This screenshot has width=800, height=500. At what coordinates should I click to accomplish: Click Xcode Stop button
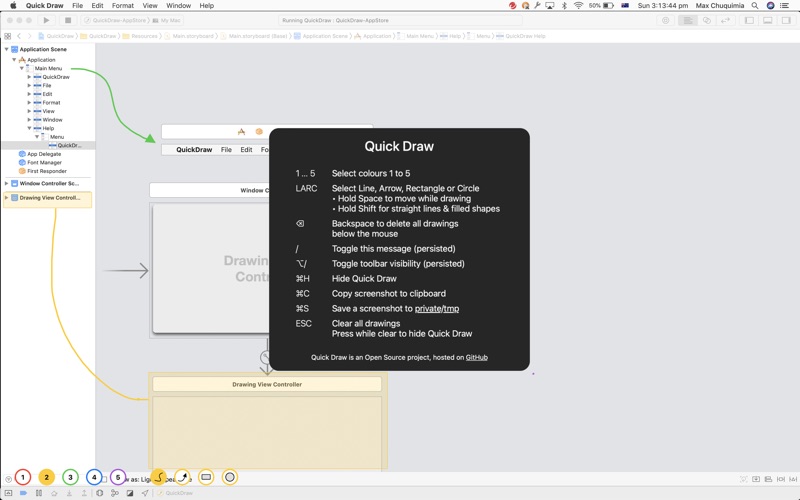click(68, 20)
